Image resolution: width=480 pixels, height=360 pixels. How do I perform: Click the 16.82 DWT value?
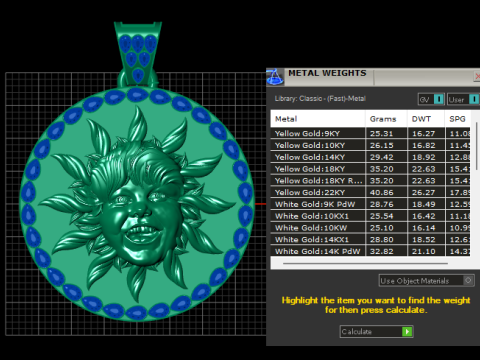point(424,145)
